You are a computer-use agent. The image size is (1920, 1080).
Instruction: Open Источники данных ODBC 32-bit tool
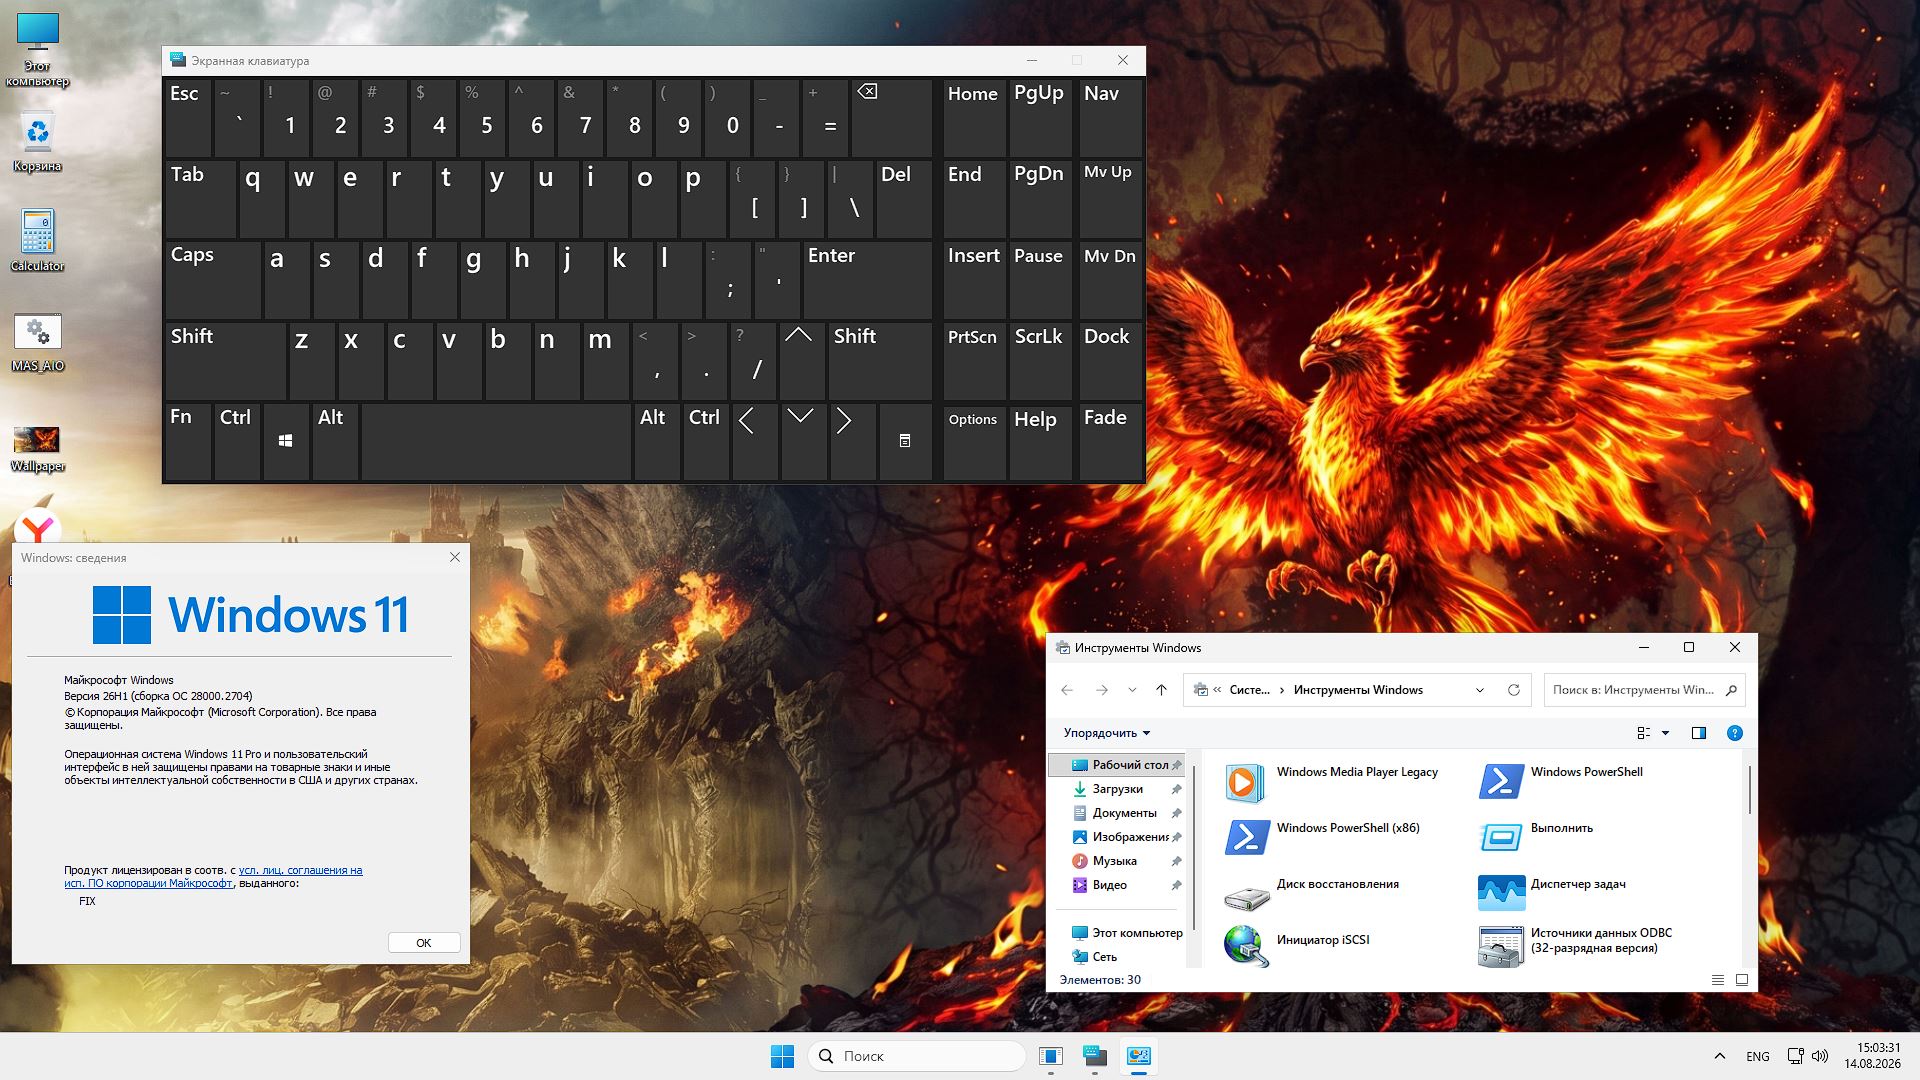[1576, 946]
